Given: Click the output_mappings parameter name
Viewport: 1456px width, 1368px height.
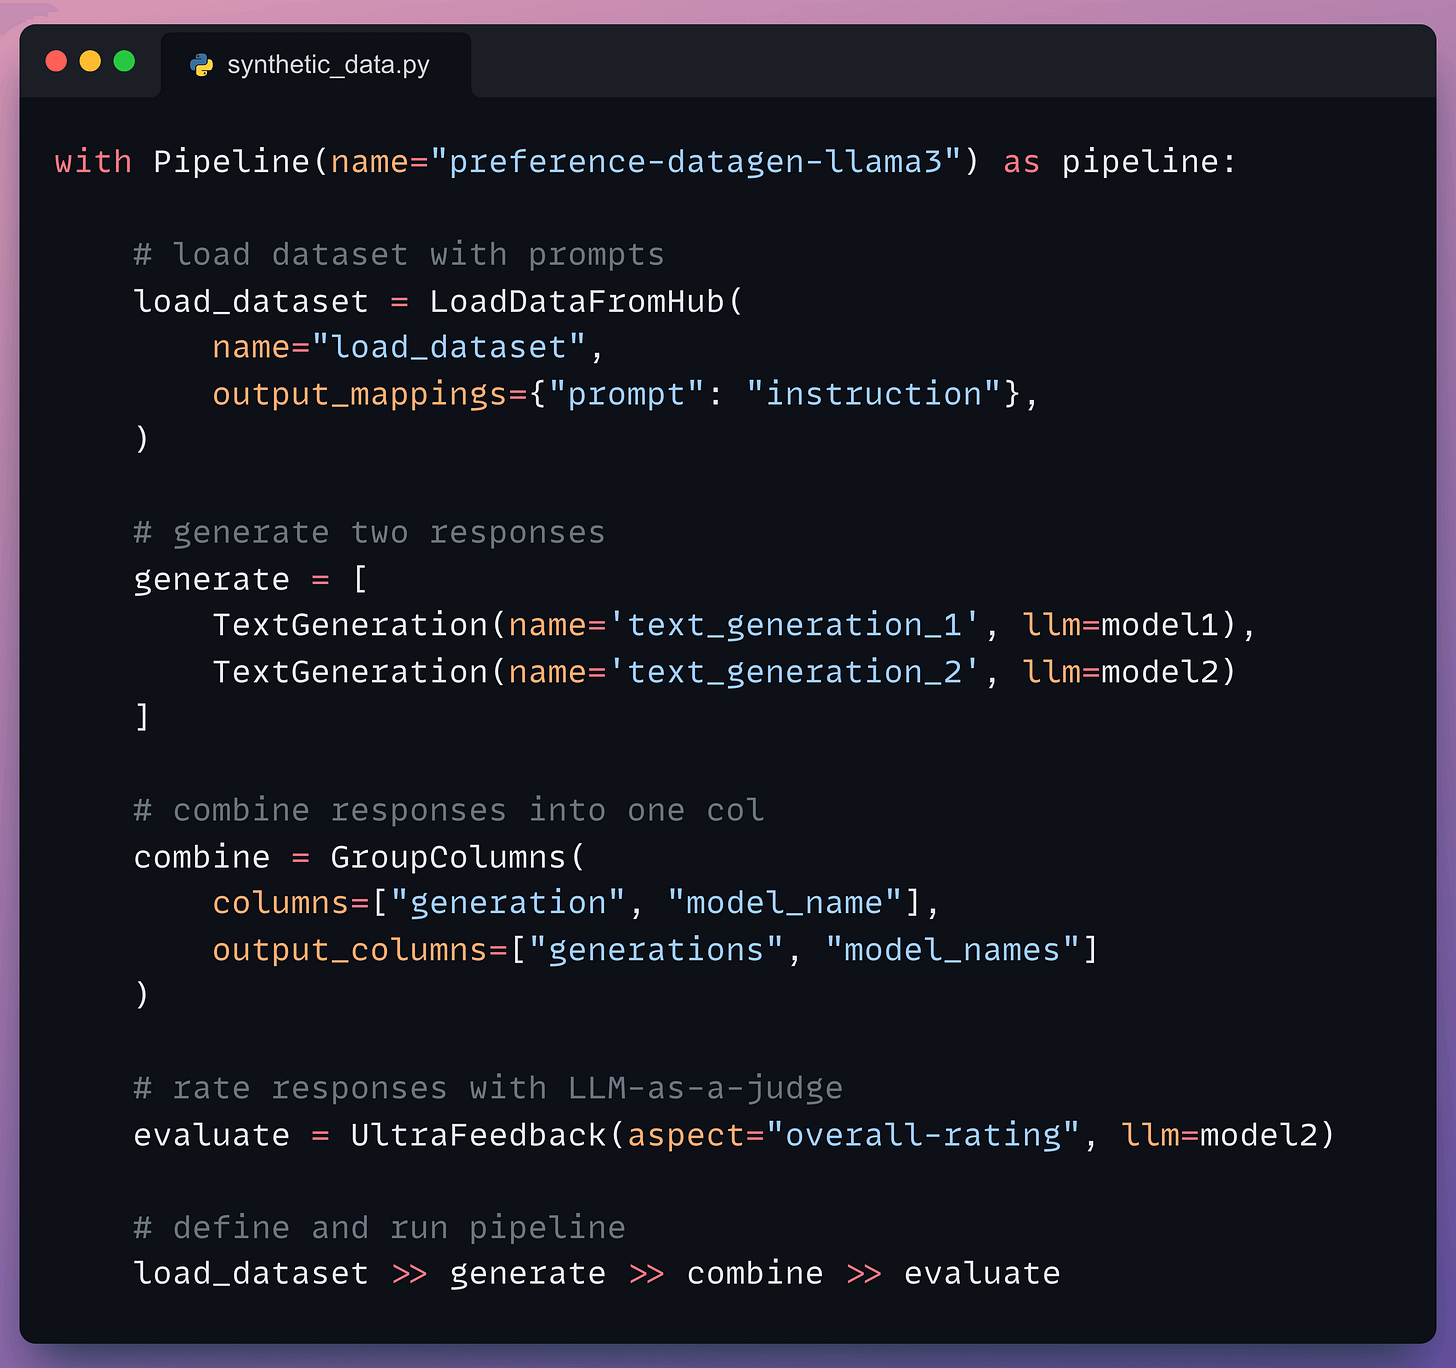Looking at the screenshot, I should coord(359,394).
